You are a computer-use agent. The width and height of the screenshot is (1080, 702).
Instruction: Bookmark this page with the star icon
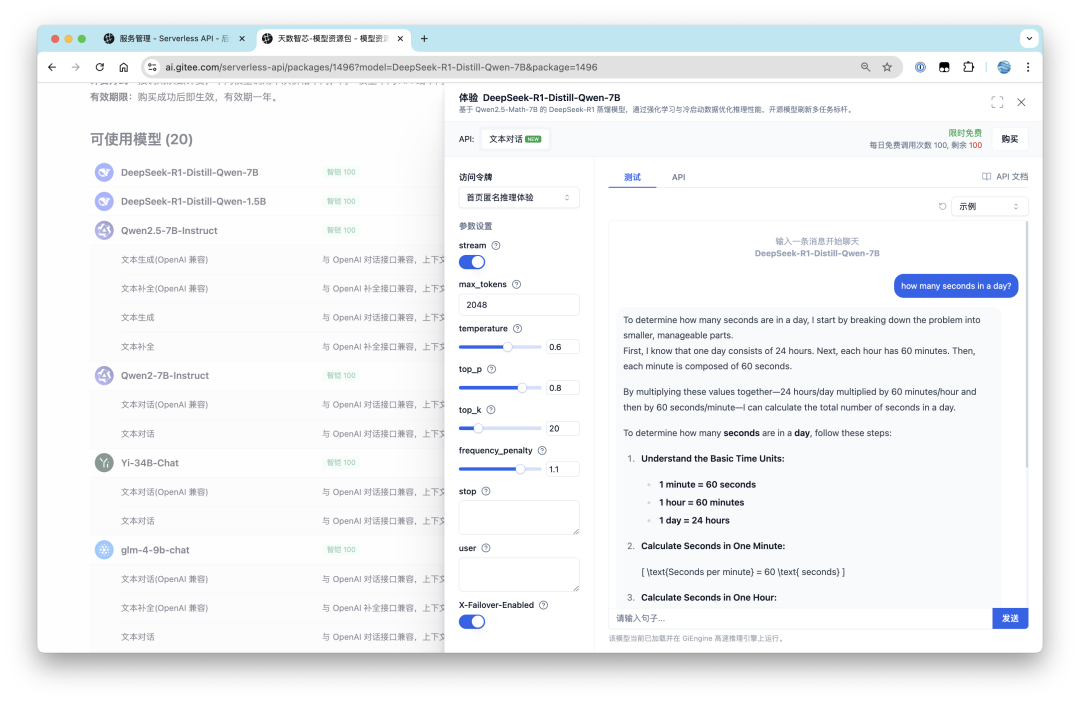point(887,67)
